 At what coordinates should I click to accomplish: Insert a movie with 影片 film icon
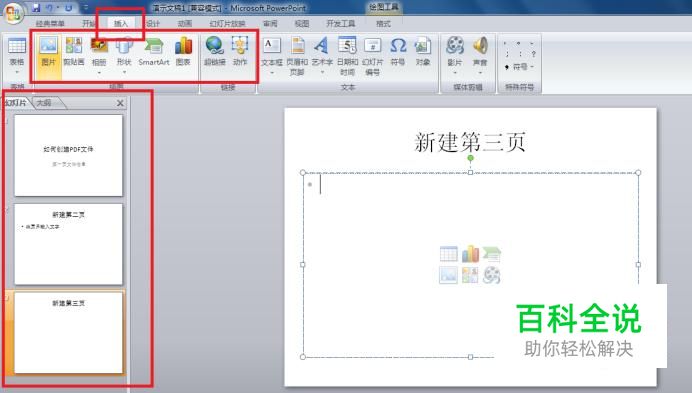click(455, 45)
